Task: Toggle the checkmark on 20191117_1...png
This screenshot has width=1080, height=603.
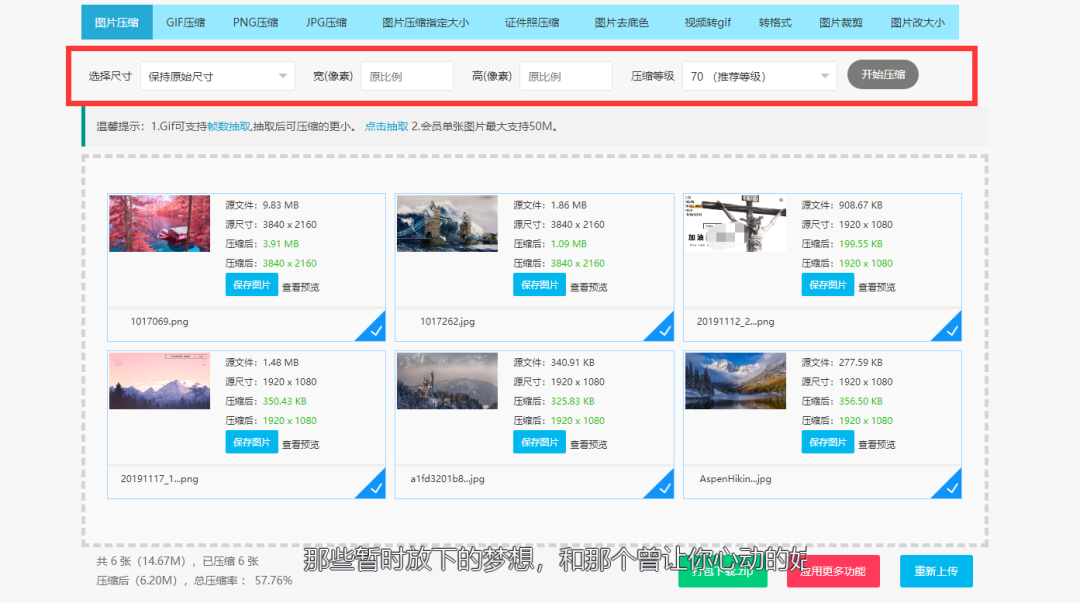Action: pyautogui.click(x=375, y=488)
